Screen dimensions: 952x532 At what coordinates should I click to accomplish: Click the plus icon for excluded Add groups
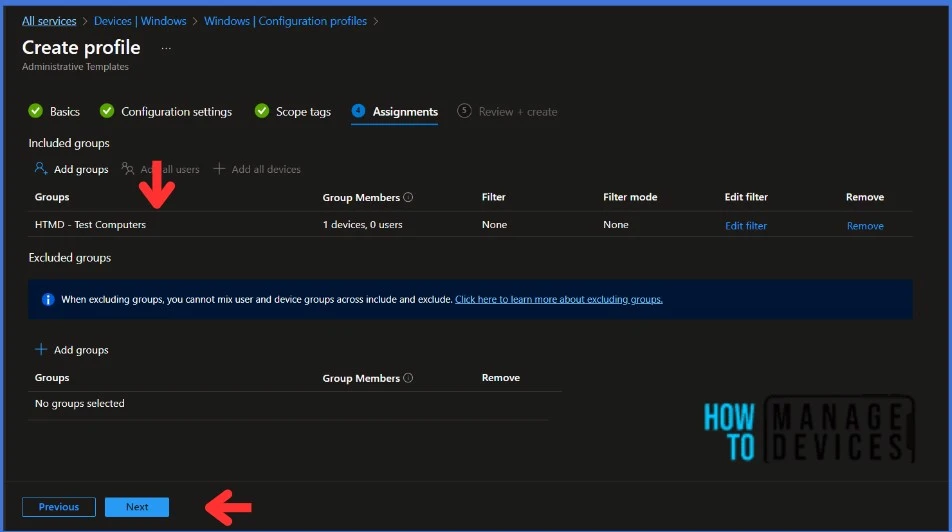pos(41,350)
